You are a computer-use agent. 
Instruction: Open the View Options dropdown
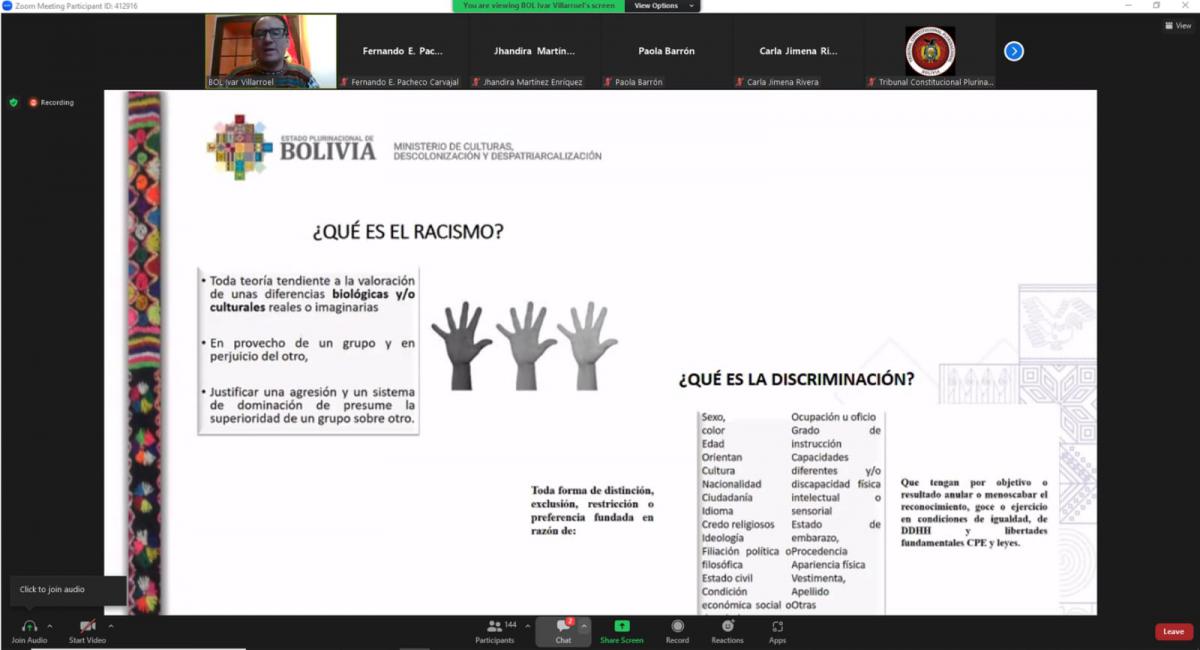pyautogui.click(x=661, y=6)
